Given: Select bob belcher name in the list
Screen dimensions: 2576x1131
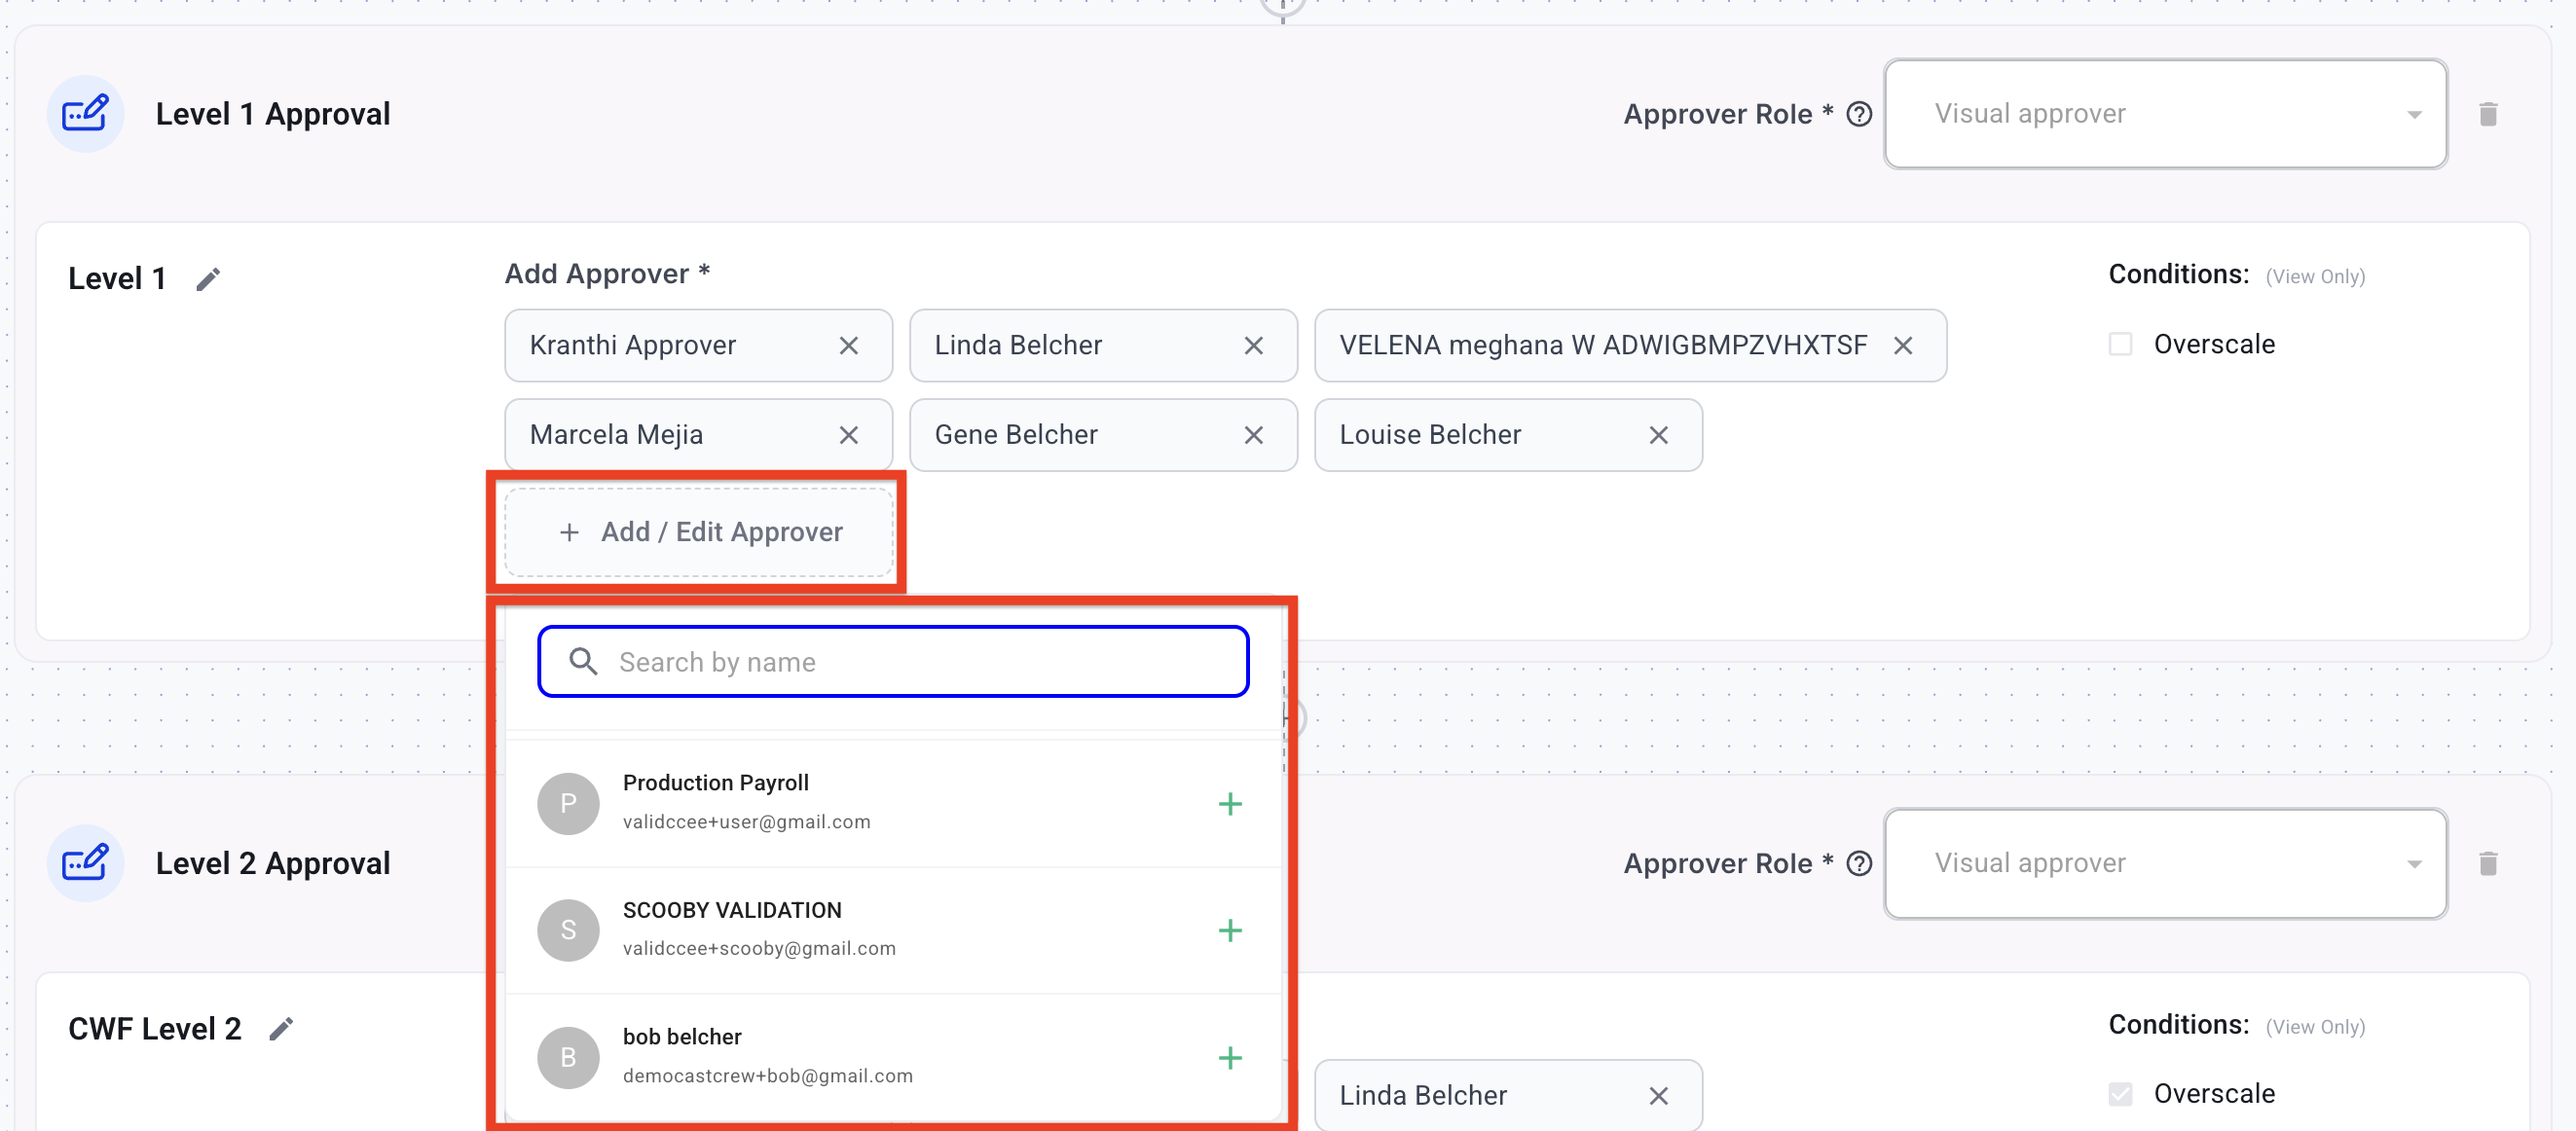Looking at the screenshot, I should click(682, 1037).
